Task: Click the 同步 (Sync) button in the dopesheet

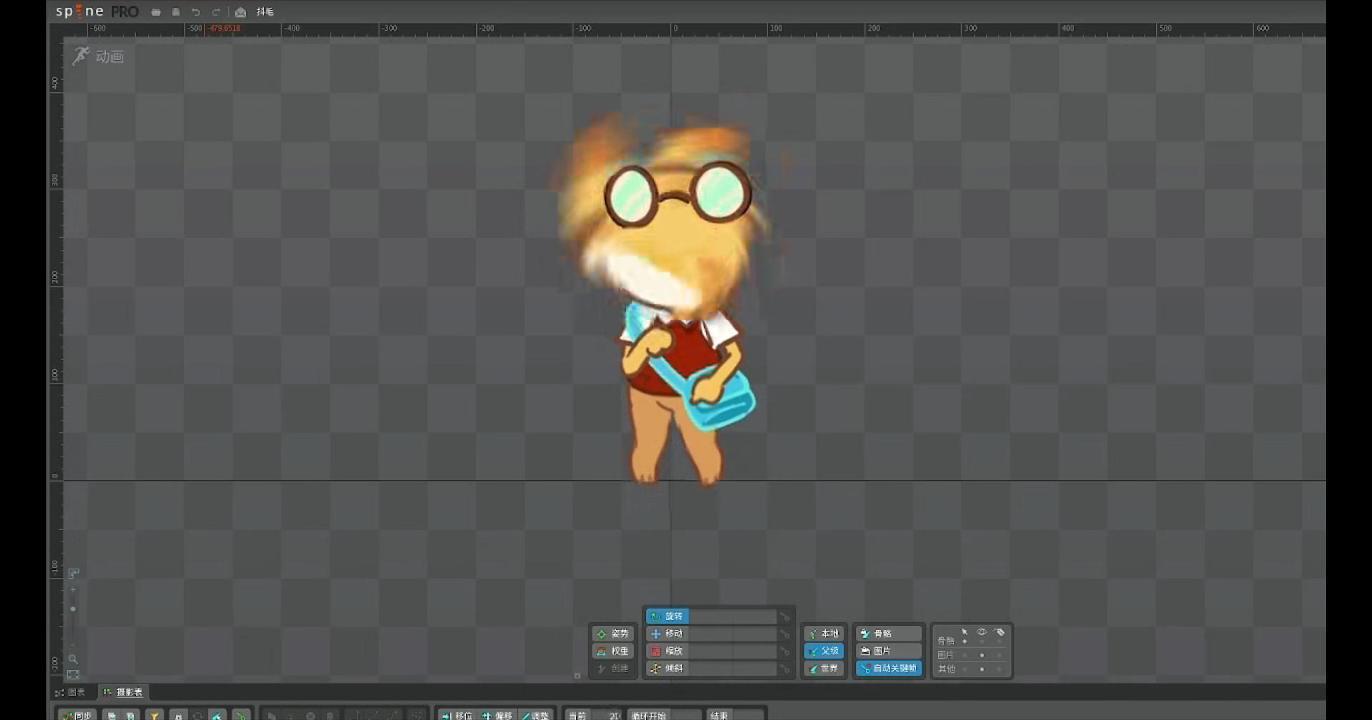Action: pos(77,716)
